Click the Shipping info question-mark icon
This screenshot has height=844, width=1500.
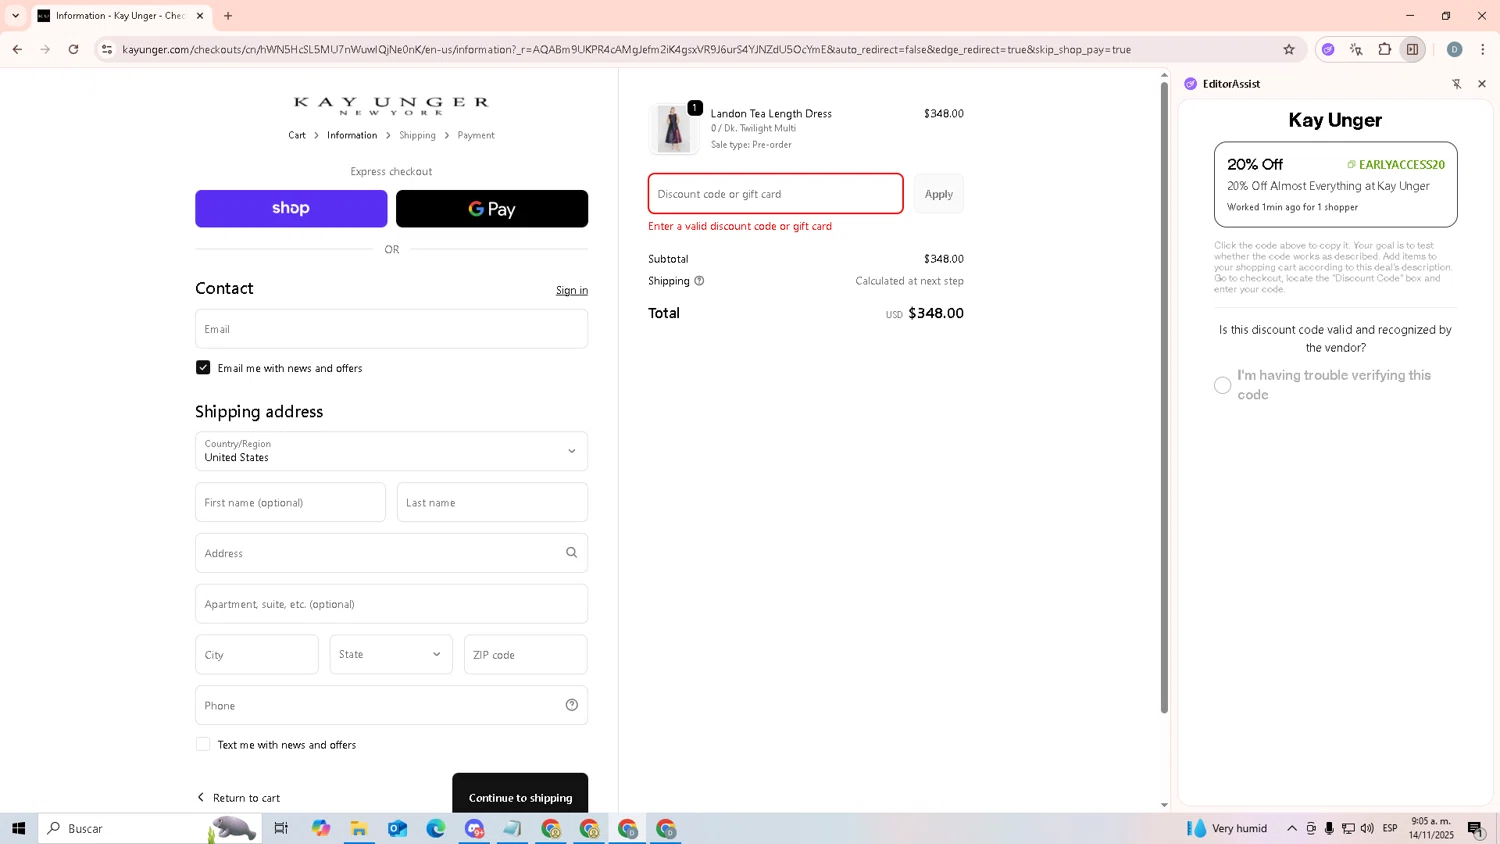point(699,281)
